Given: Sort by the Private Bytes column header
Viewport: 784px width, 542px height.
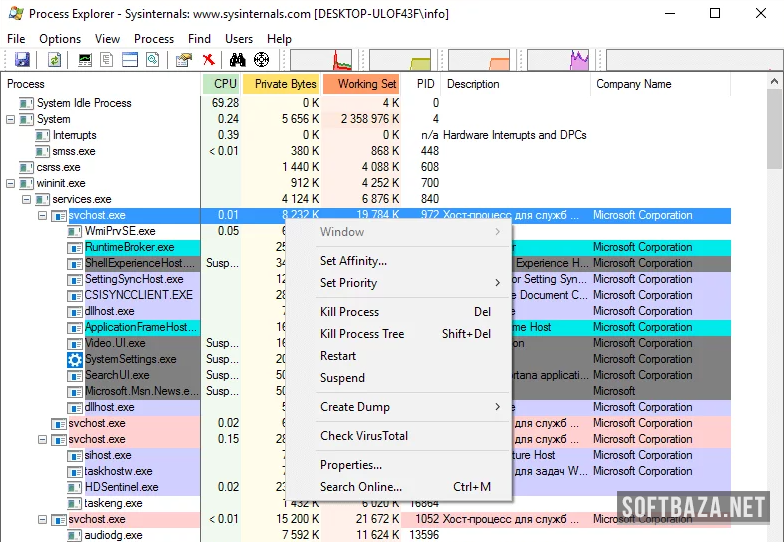Looking at the screenshot, I should coord(285,84).
